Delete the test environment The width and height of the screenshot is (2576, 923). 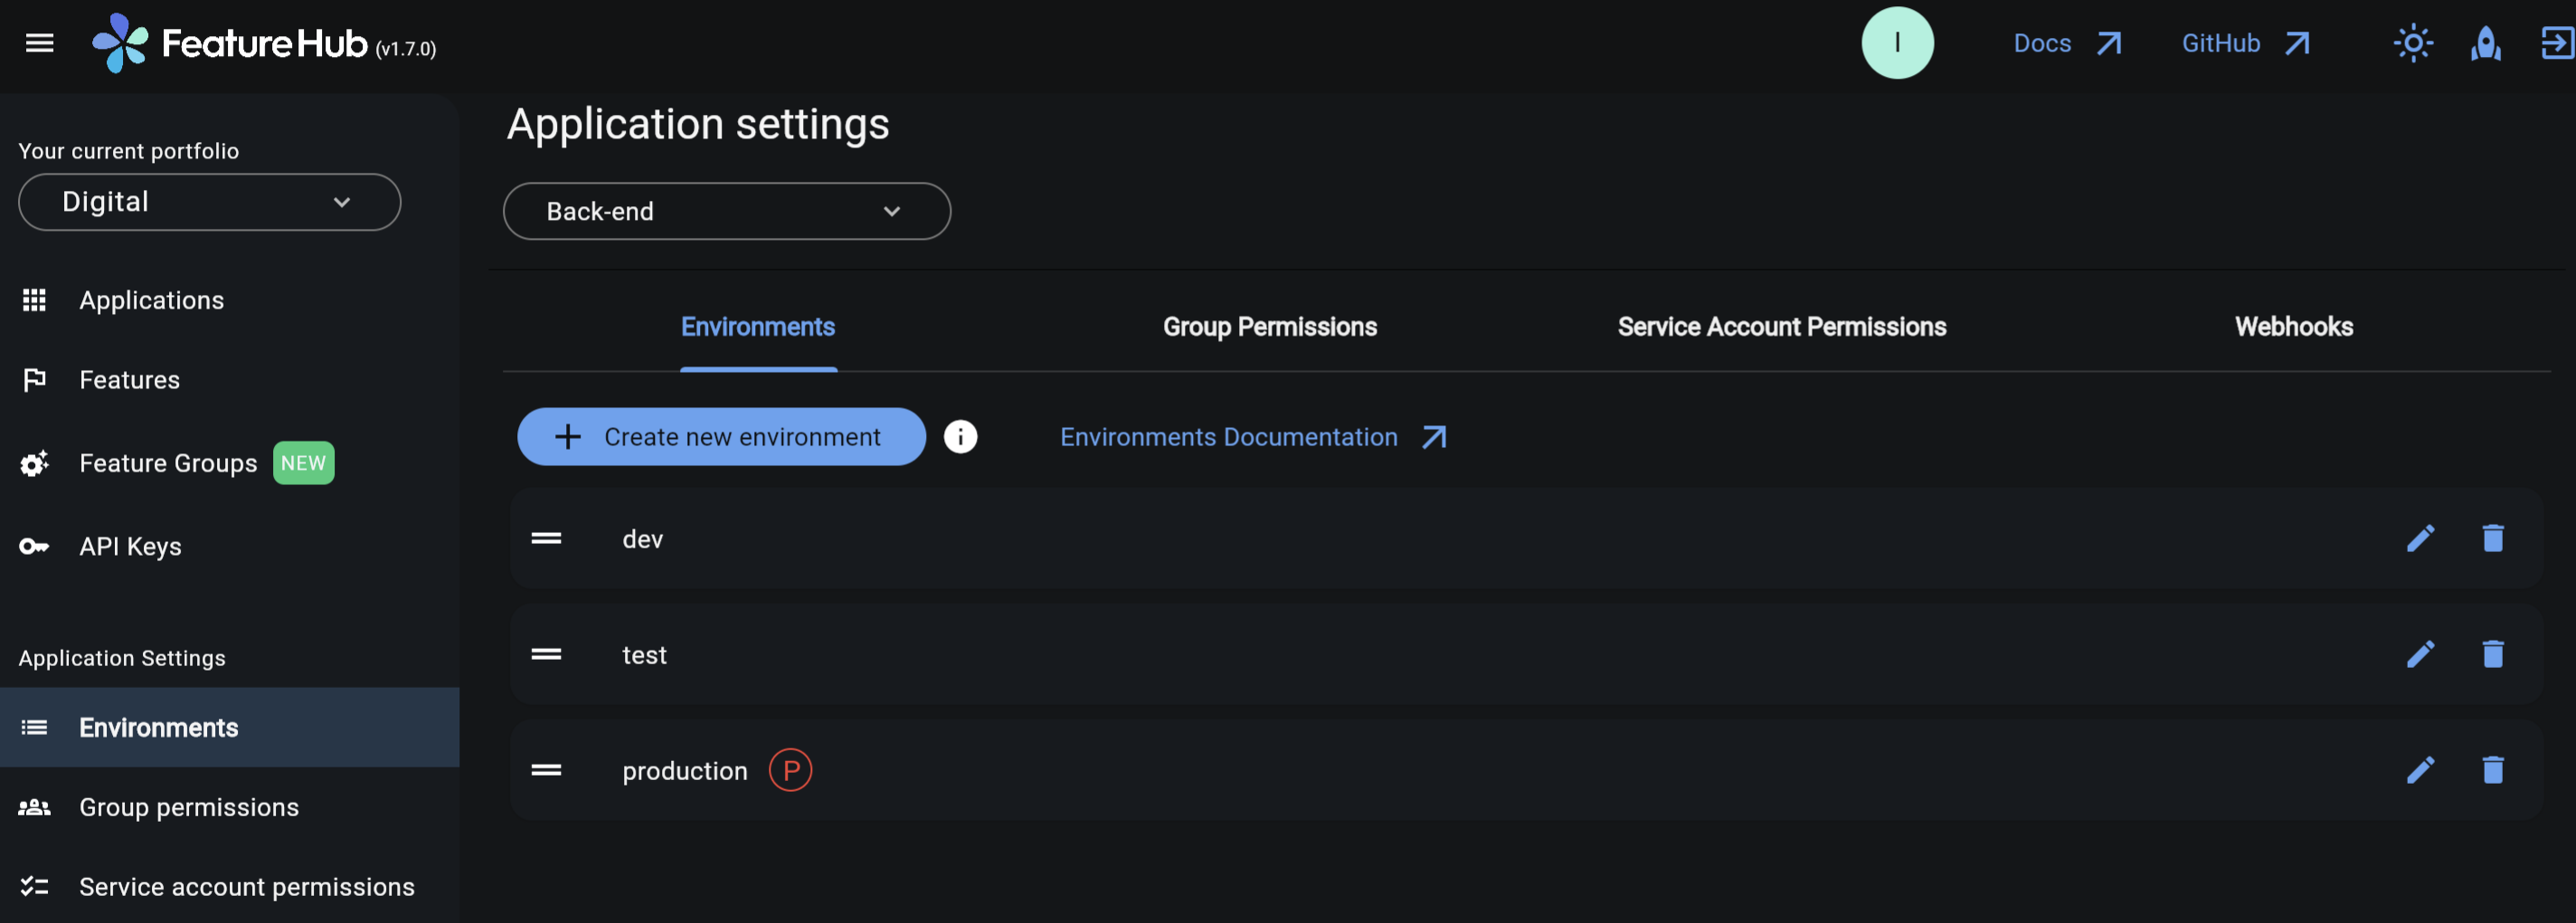2492,655
